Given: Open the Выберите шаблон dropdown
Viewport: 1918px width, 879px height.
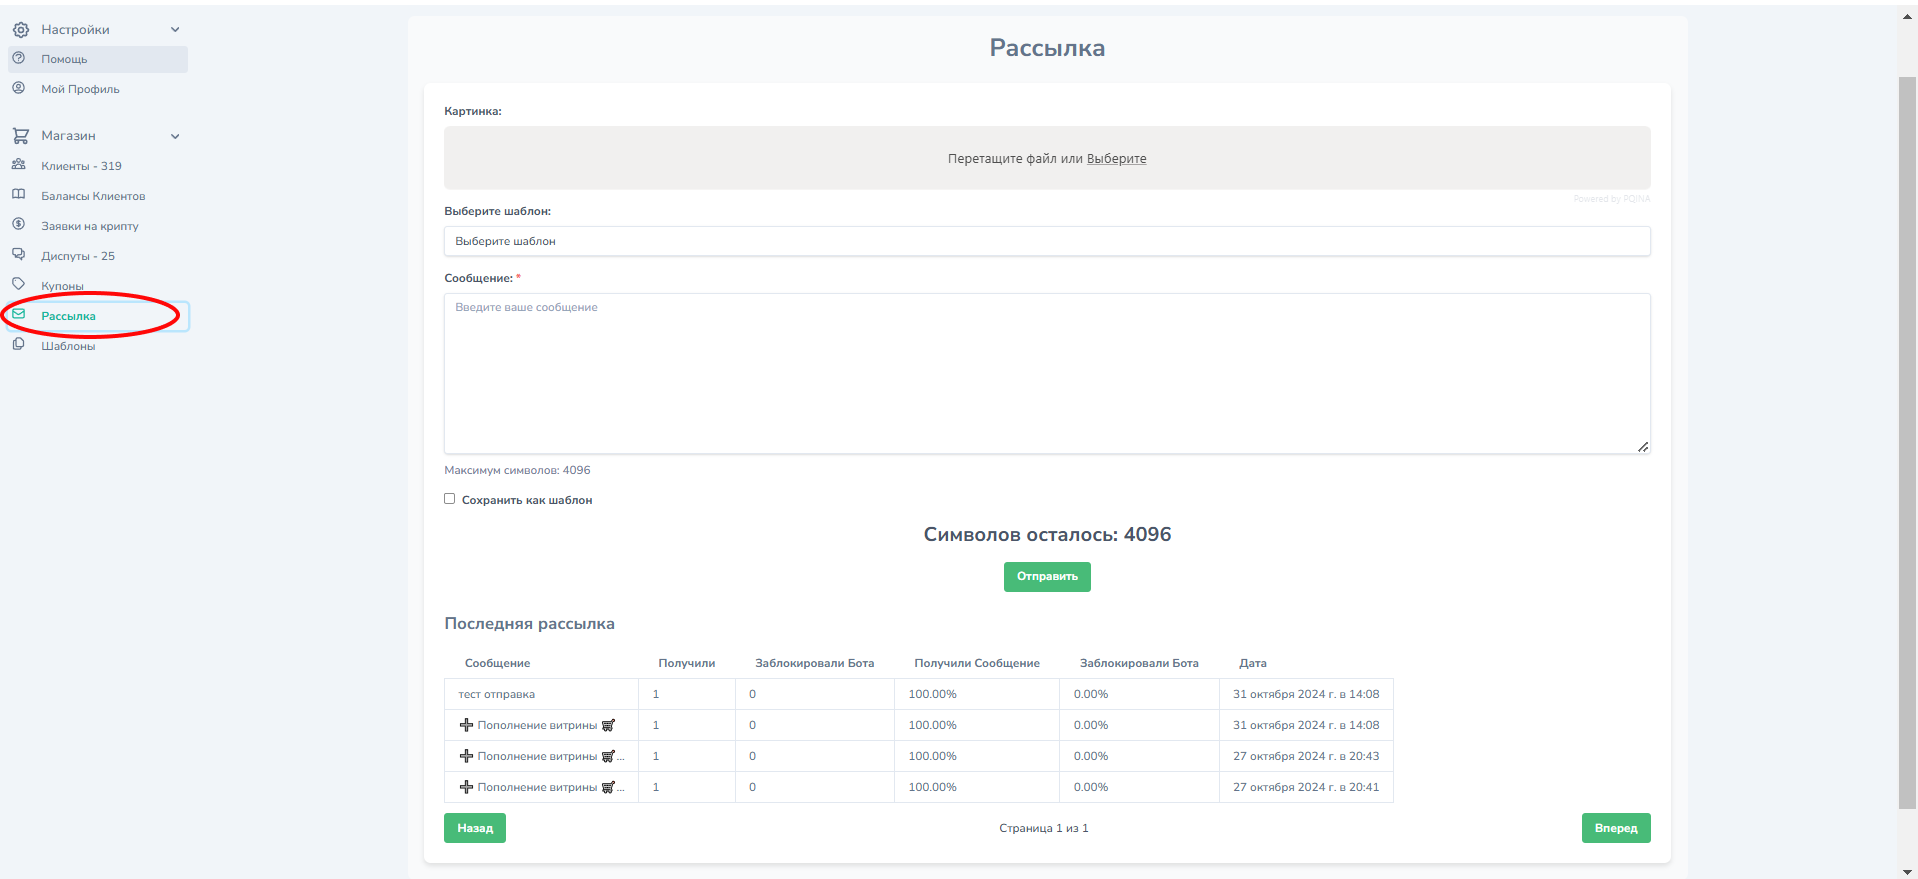Looking at the screenshot, I should click(1047, 241).
